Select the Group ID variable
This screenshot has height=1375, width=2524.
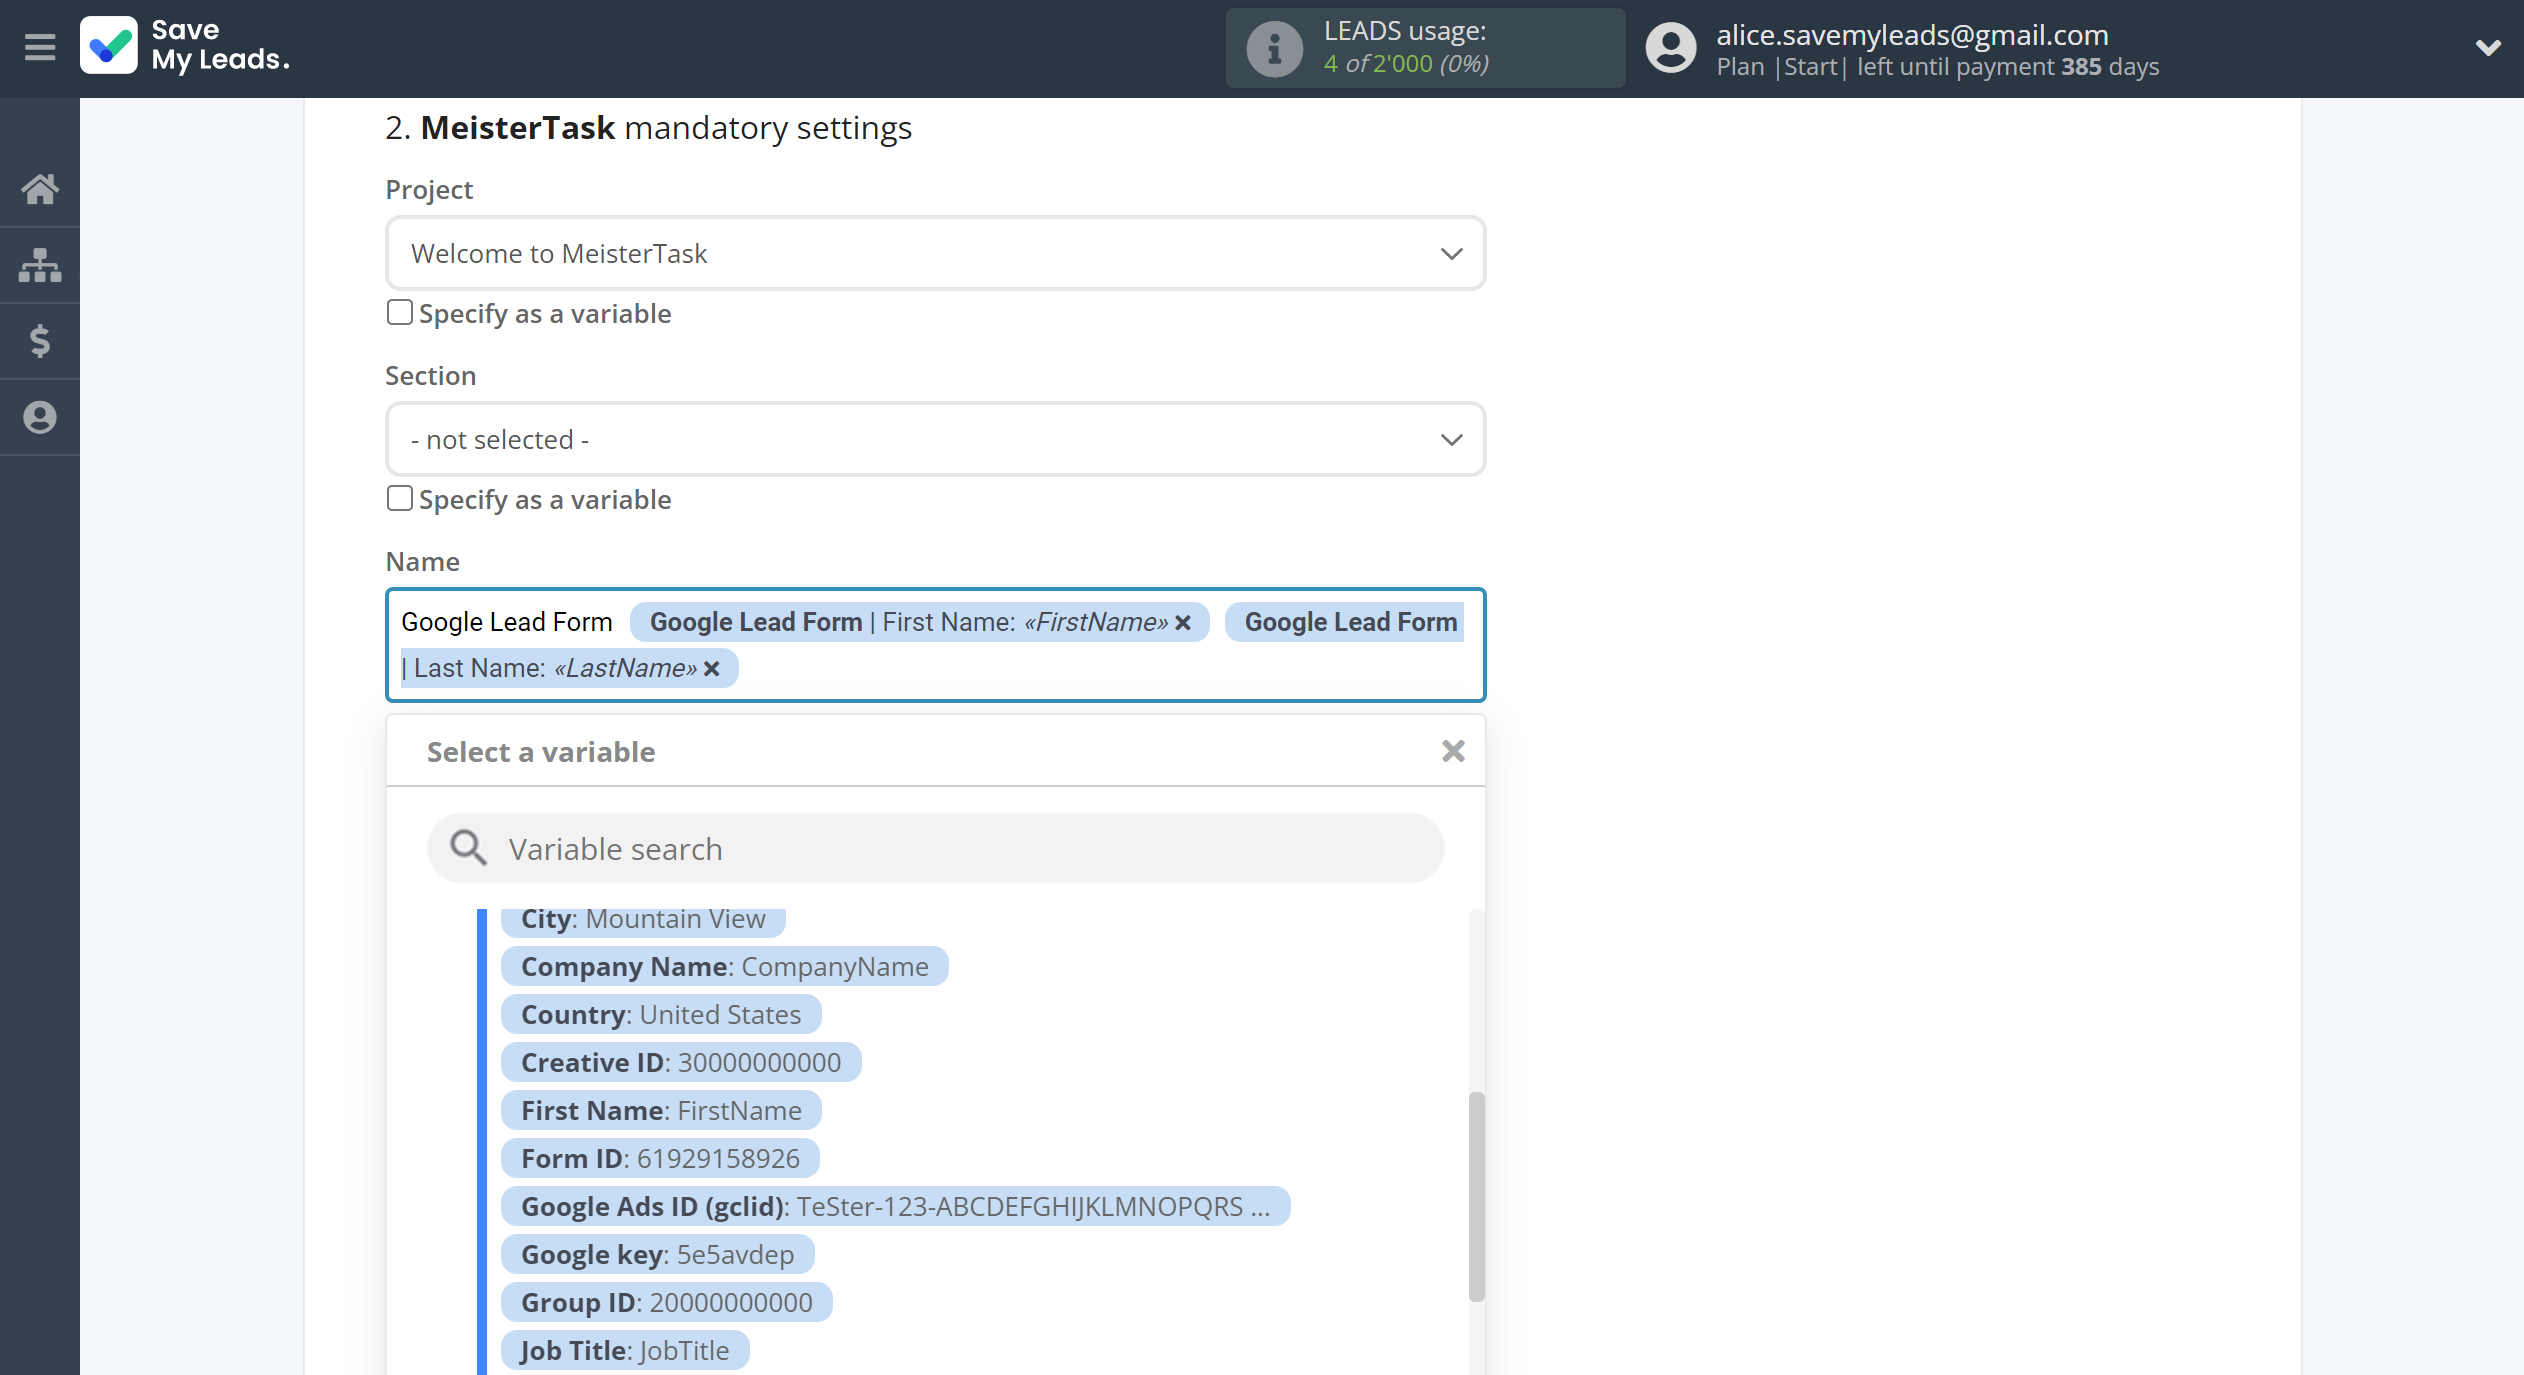point(666,1302)
